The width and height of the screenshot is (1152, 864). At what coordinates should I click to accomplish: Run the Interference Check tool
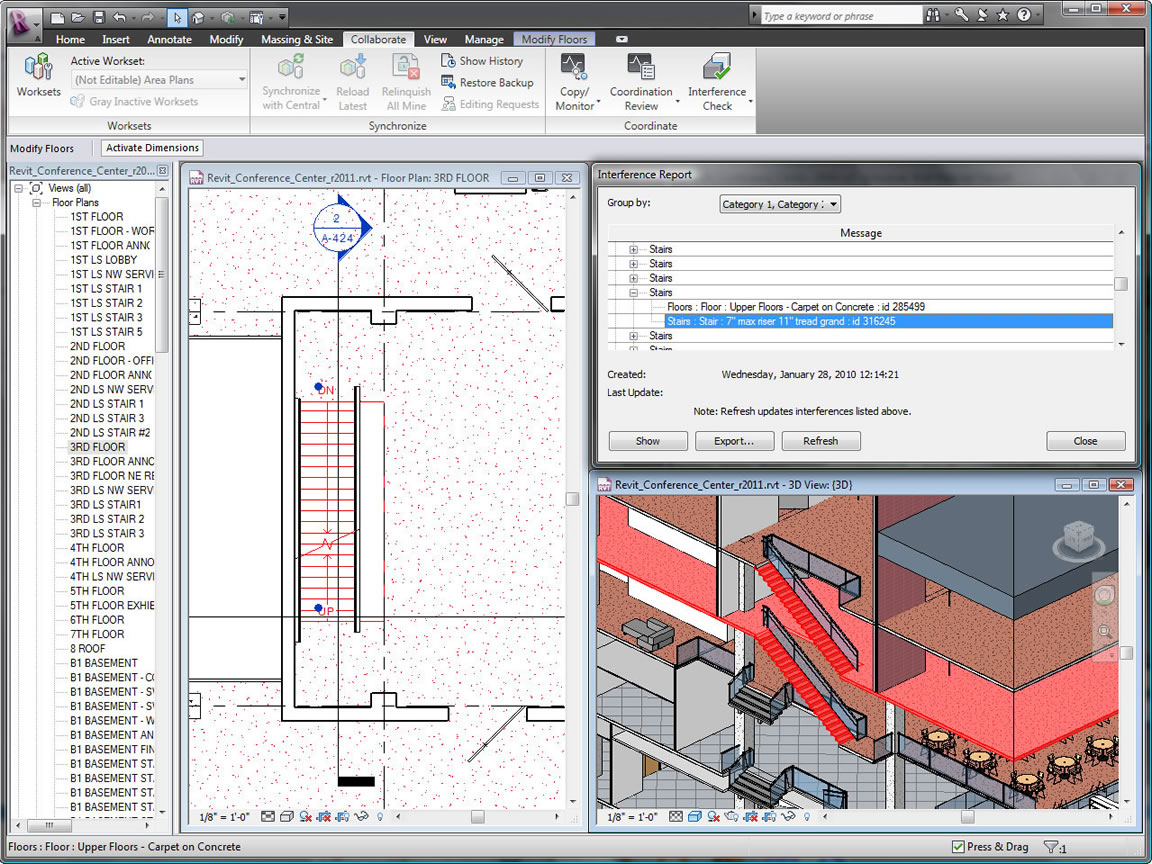click(x=717, y=80)
